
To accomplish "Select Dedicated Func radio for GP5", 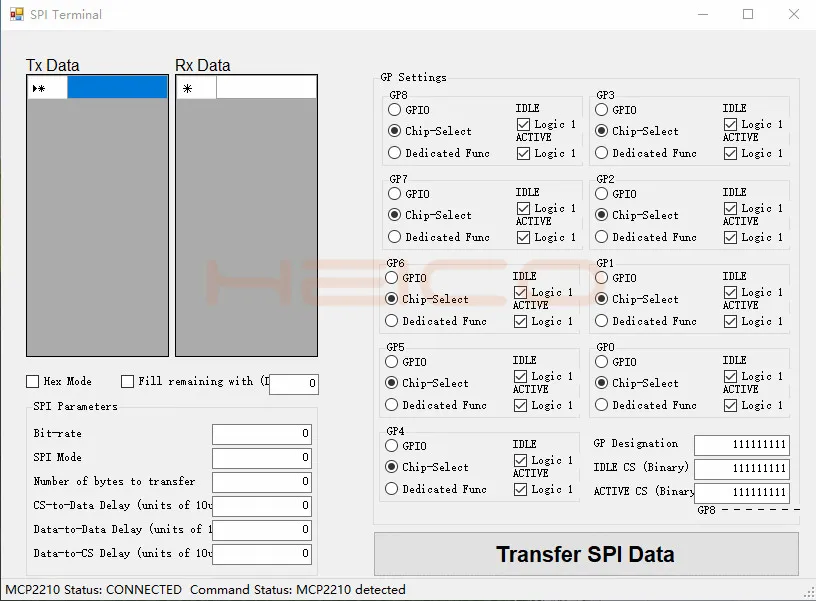I will click(x=391, y=405).
